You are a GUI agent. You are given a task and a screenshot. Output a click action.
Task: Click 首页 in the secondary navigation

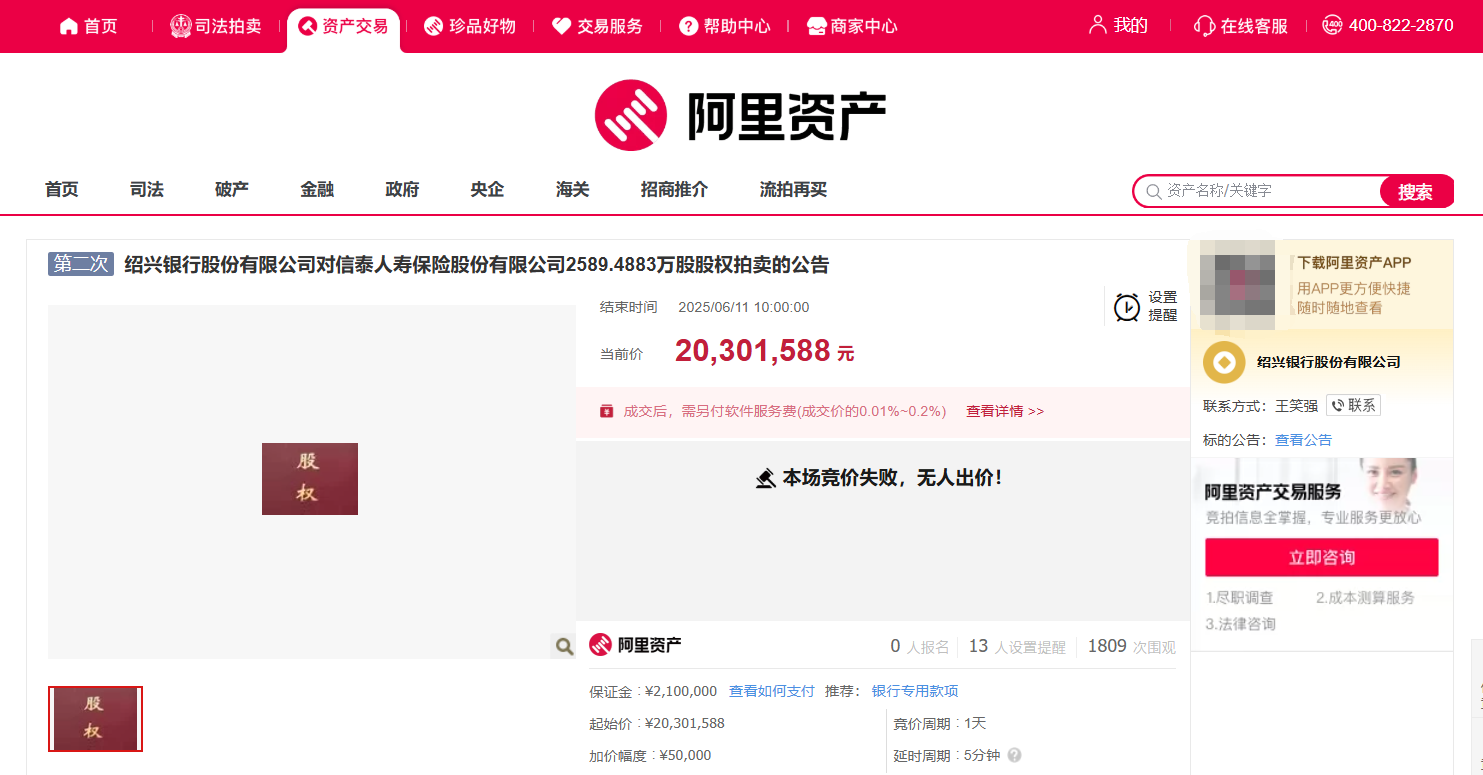pos(62,189)
